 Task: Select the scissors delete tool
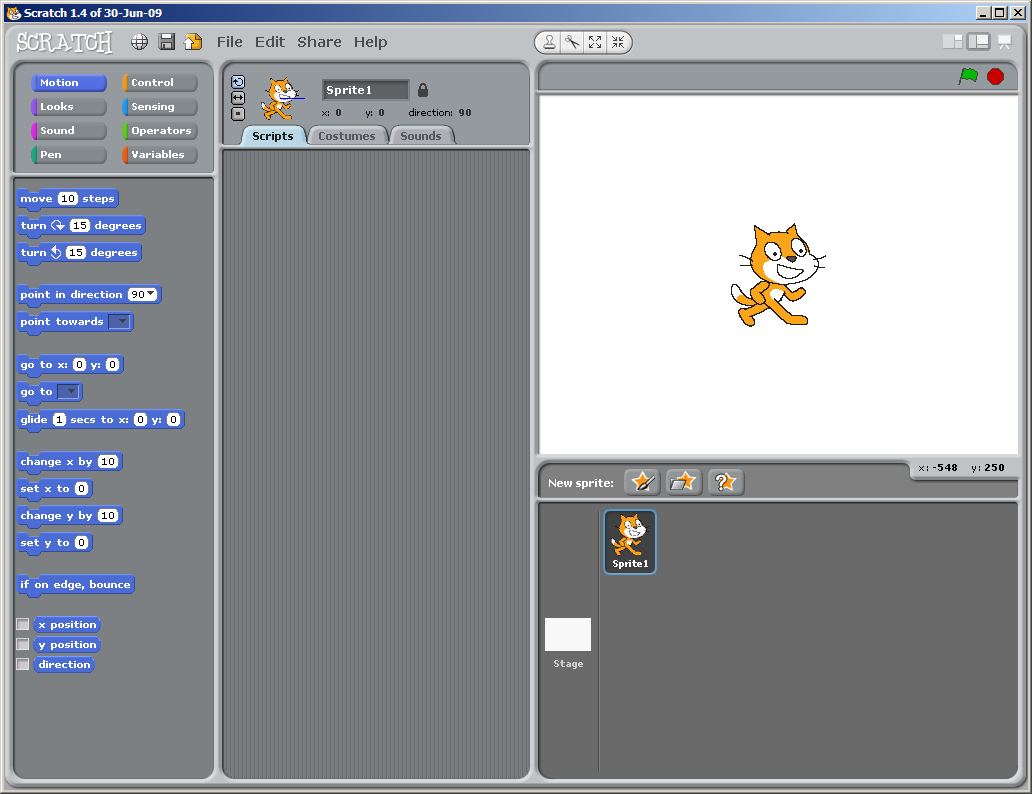pyautogui.click(x=572, y=42)
